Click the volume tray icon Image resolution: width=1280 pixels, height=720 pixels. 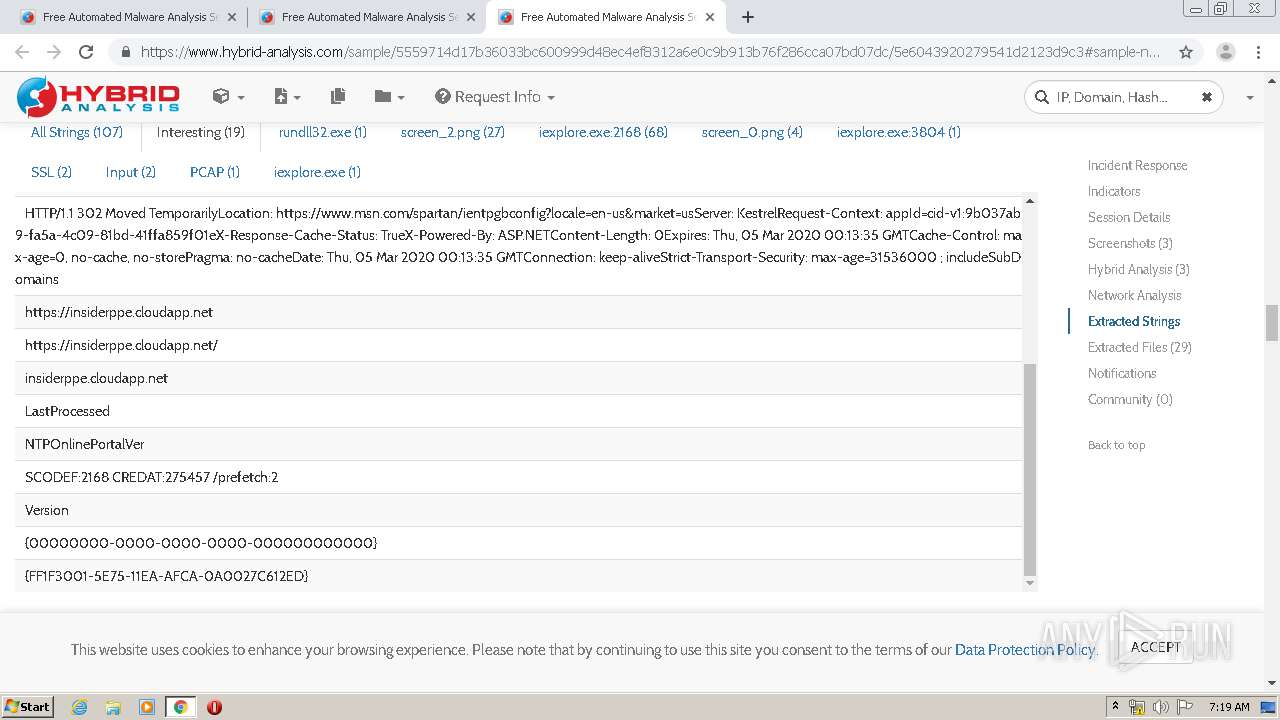tap(1161, 707)
